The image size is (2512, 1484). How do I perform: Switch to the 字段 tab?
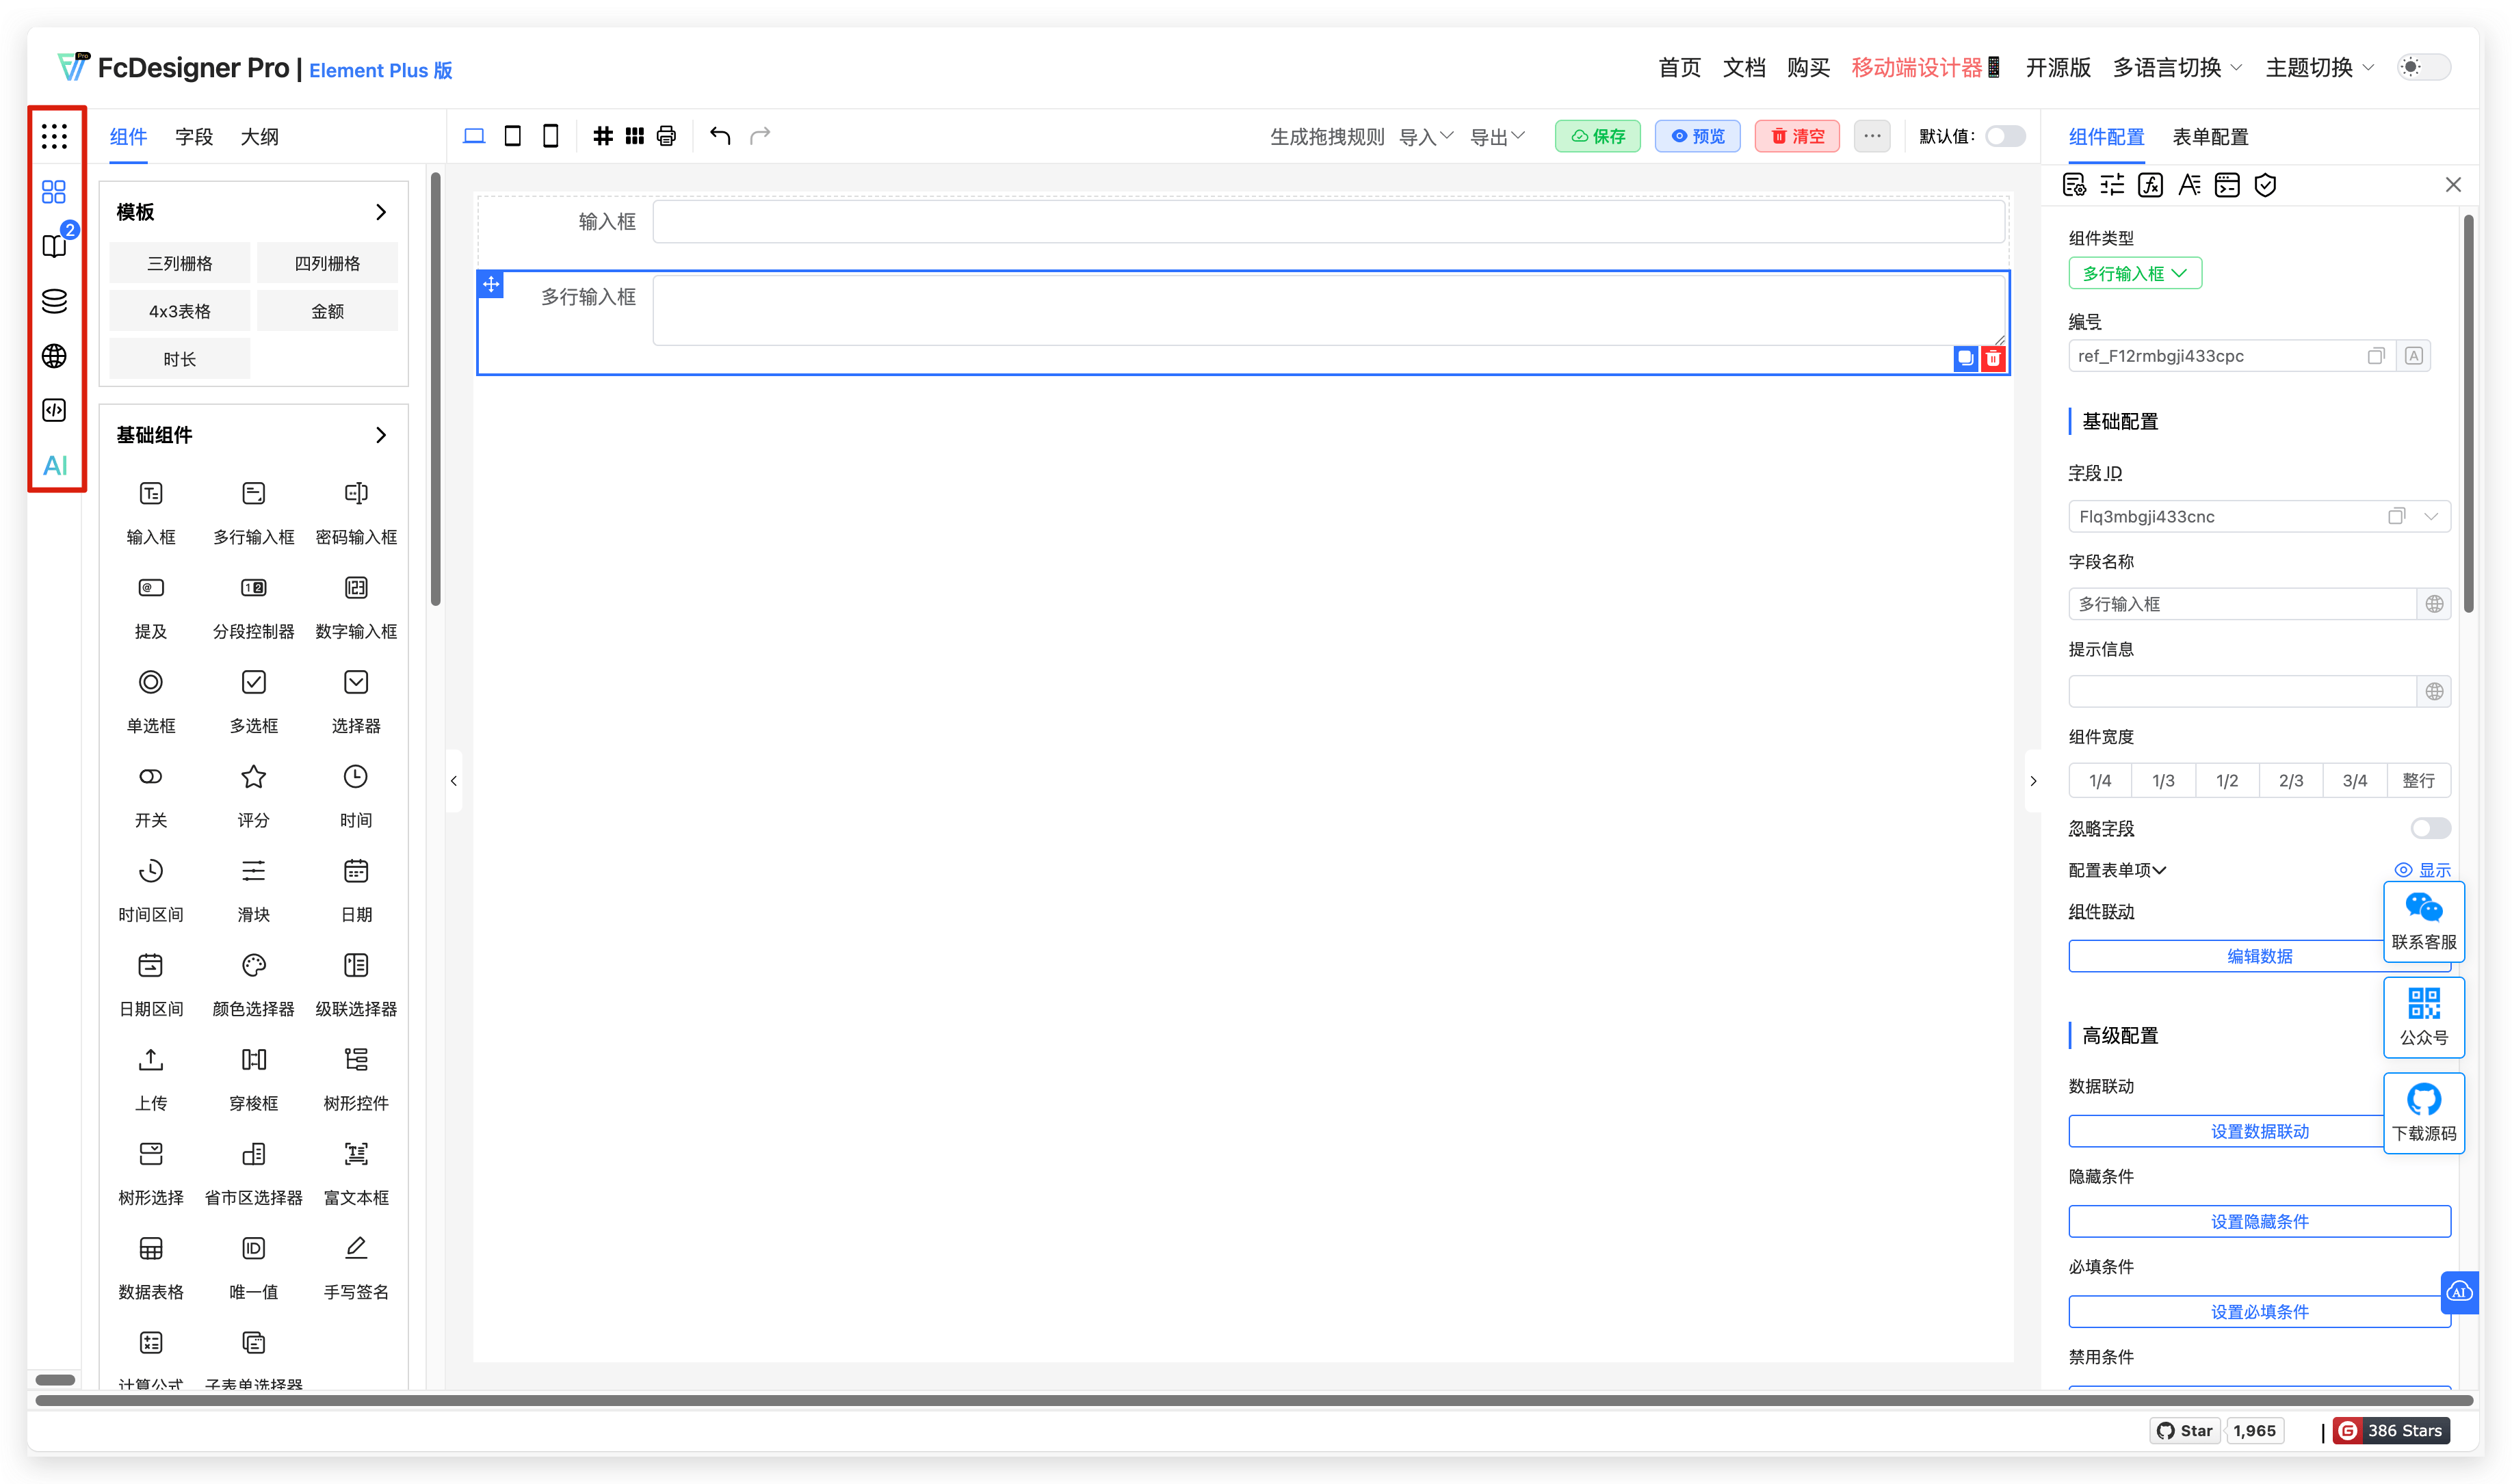[193, 137]
